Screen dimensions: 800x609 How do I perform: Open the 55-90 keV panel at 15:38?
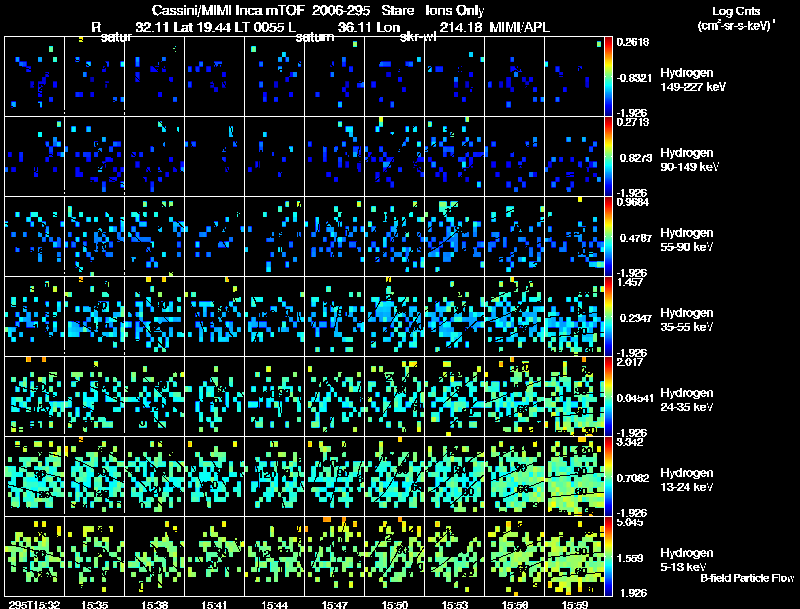155,237
